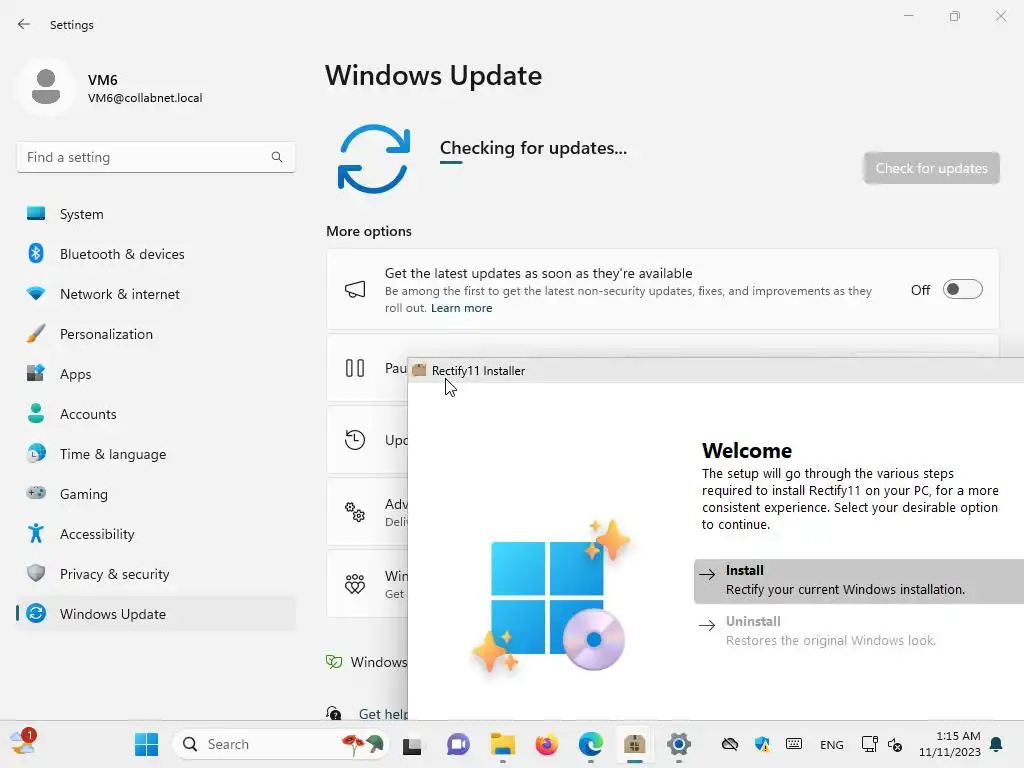
Task: Click the megaphone icon for latest updates
Action: (355, 289)
